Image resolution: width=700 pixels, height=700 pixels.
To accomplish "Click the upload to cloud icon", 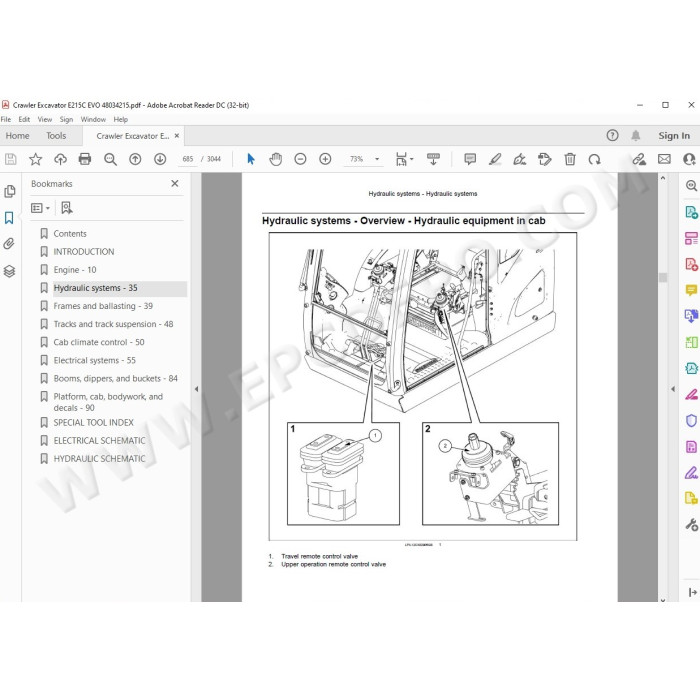I will click(x=60, y=159).
